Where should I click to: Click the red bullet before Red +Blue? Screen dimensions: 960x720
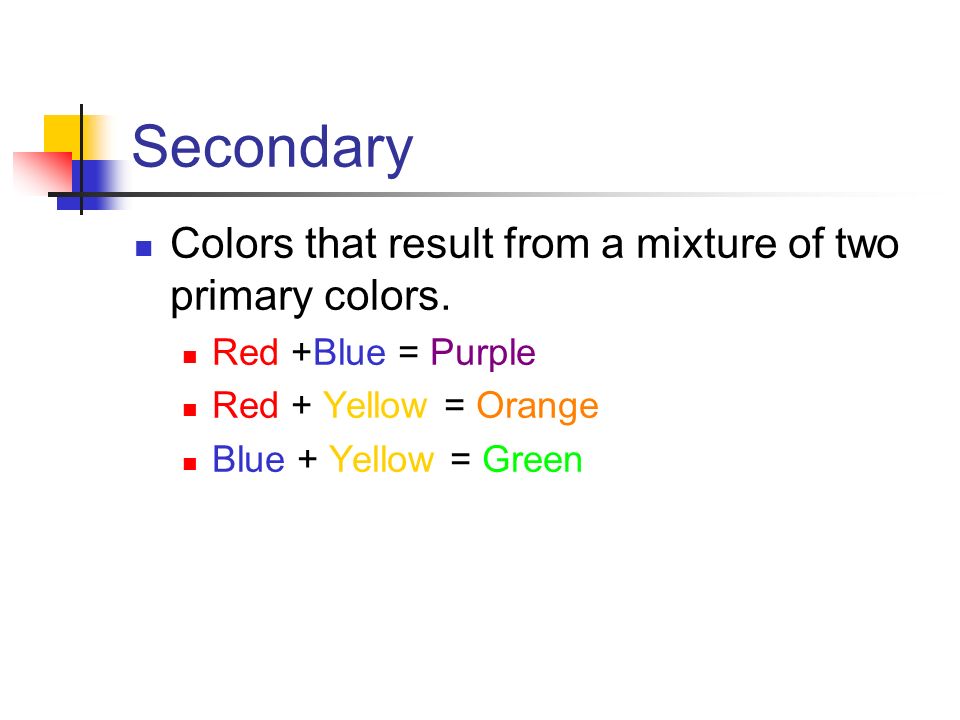pos(190,357)
